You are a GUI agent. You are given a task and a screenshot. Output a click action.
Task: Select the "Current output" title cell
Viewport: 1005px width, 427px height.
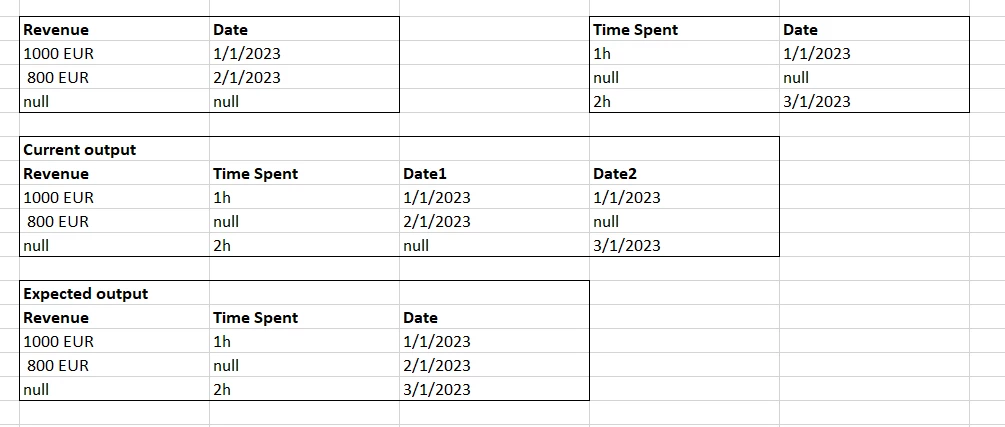(x=114, y=149)
